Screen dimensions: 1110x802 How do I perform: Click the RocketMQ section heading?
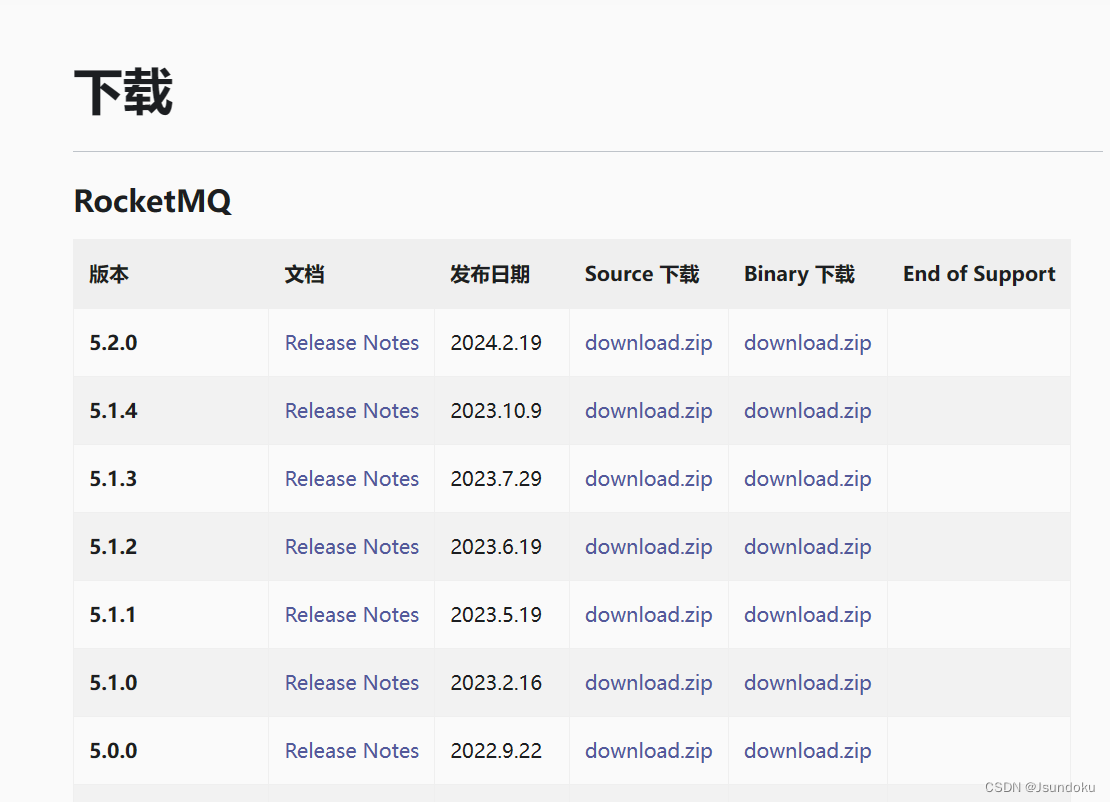[152, 201]
